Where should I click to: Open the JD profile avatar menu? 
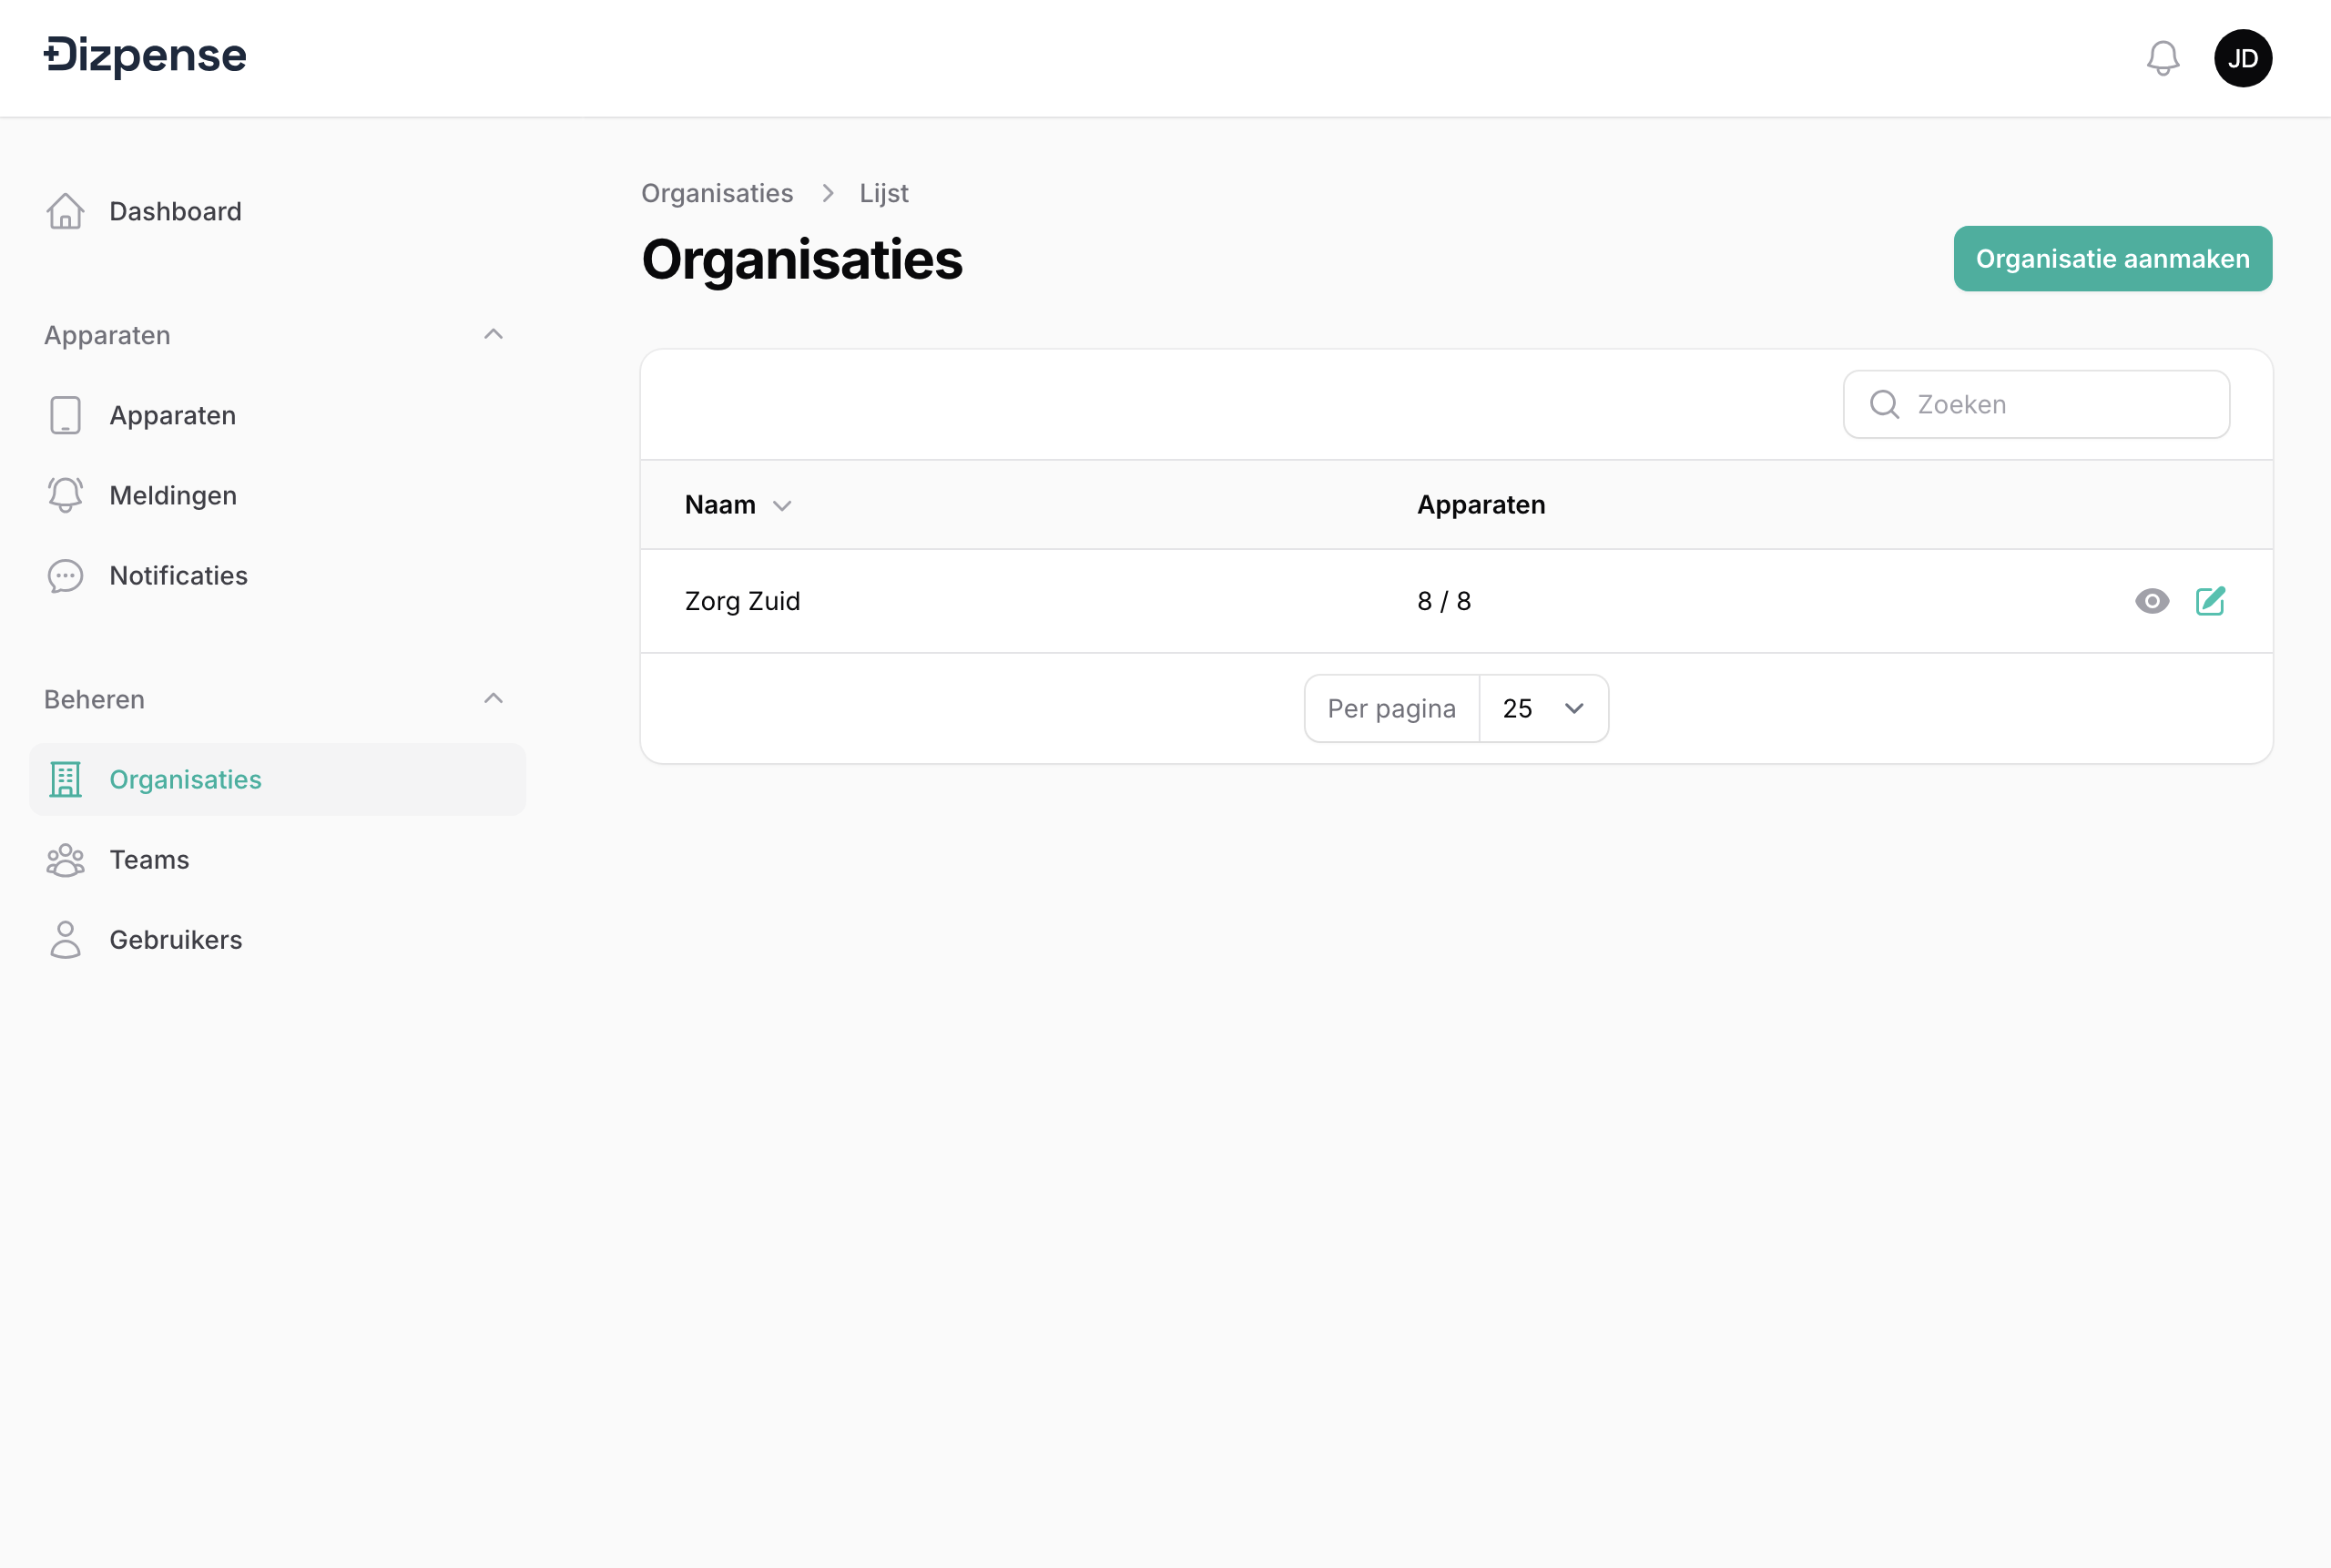pos(2244,57)
